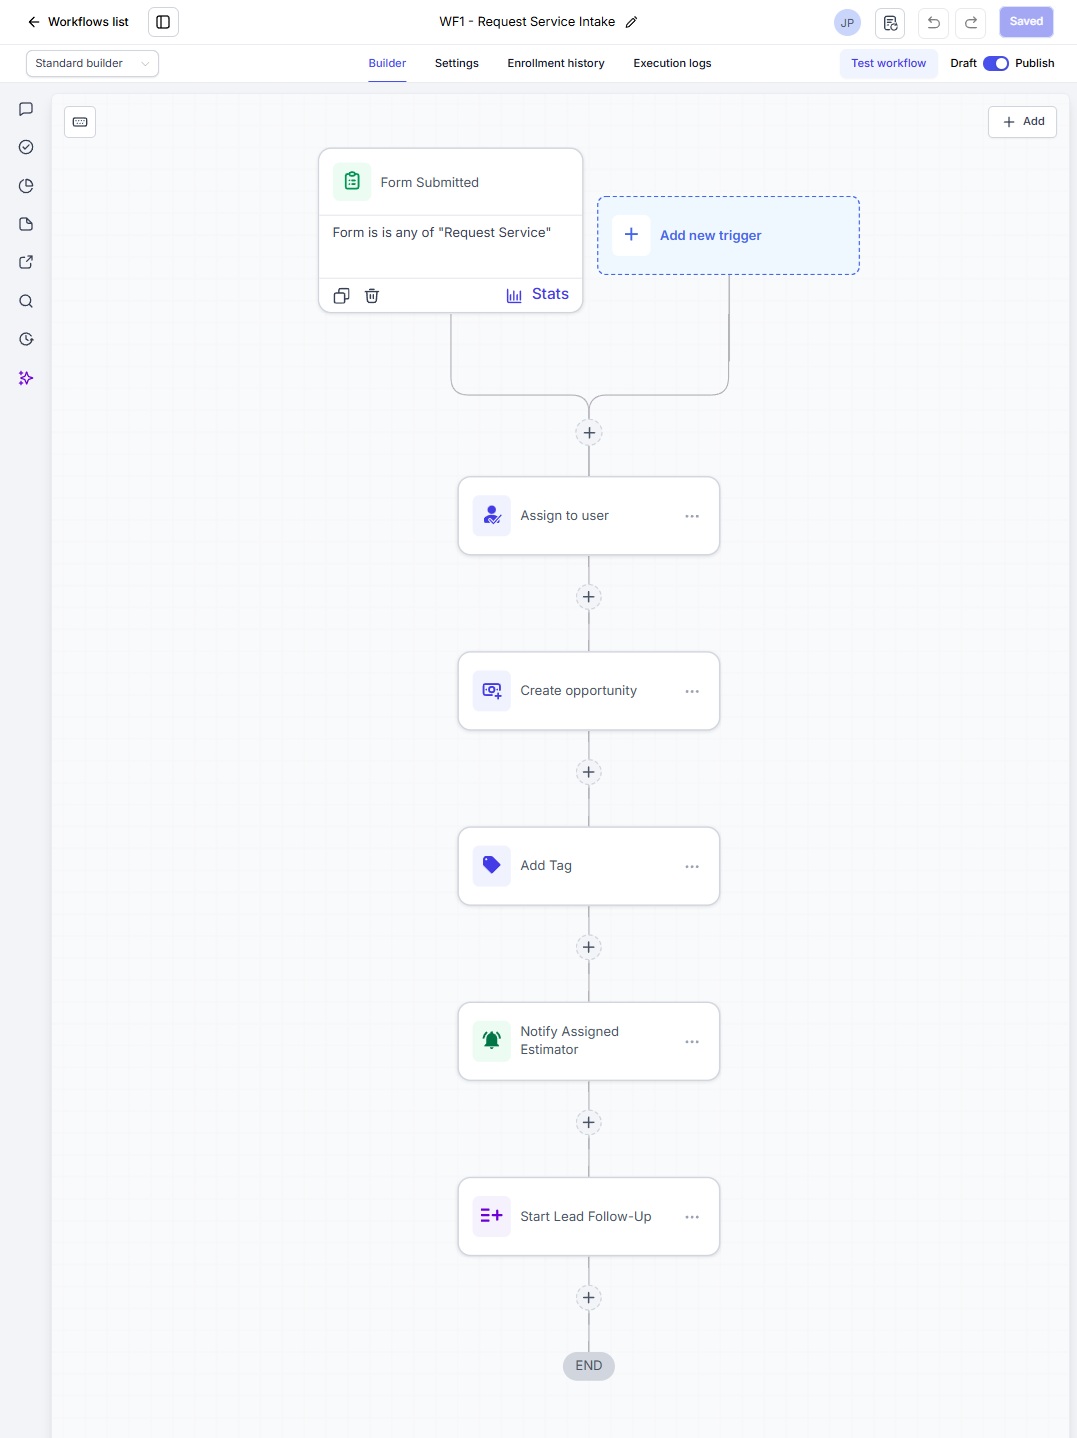The height and width of the screenshot is (1438, 1077).
Task: Add step between Create opportunity and Add Tag
Action: pyautogui.click(x=589, y=772)
